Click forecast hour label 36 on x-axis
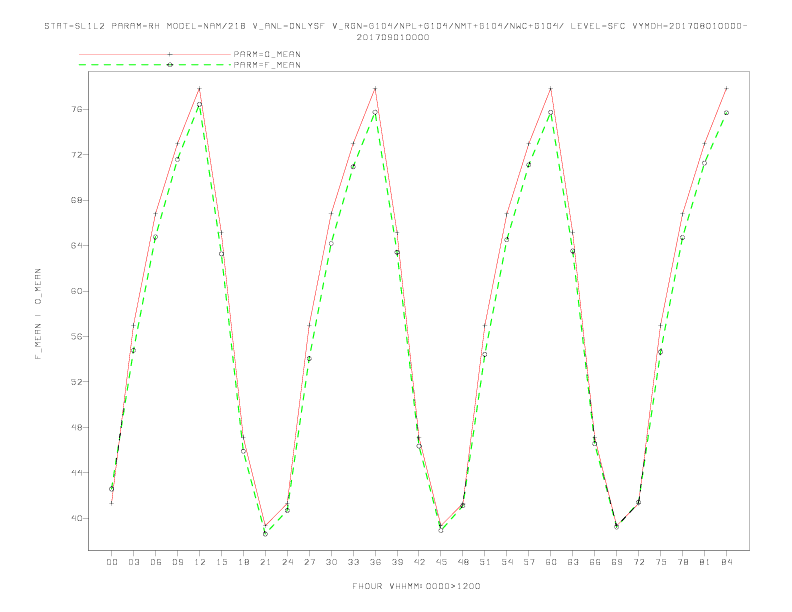 375,562
